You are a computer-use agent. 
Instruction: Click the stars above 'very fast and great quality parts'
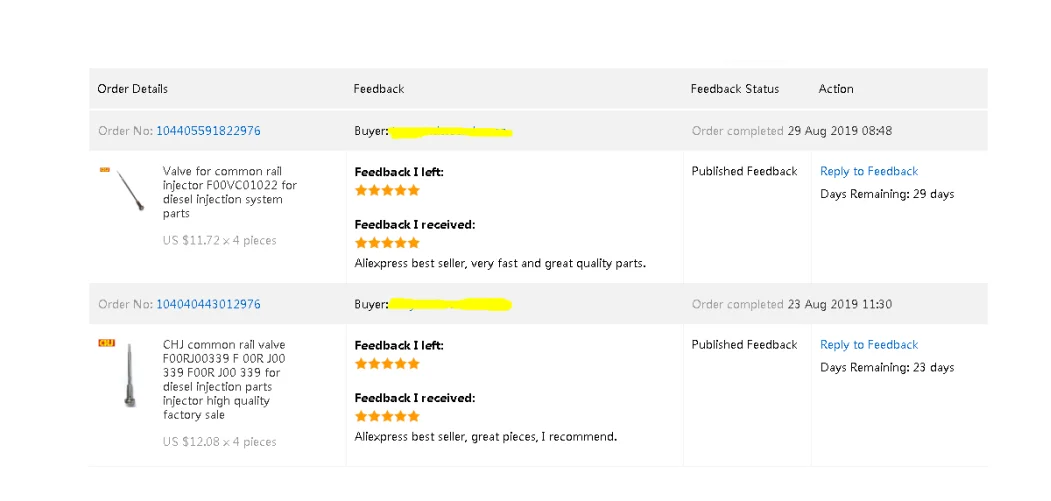[387, 243]
